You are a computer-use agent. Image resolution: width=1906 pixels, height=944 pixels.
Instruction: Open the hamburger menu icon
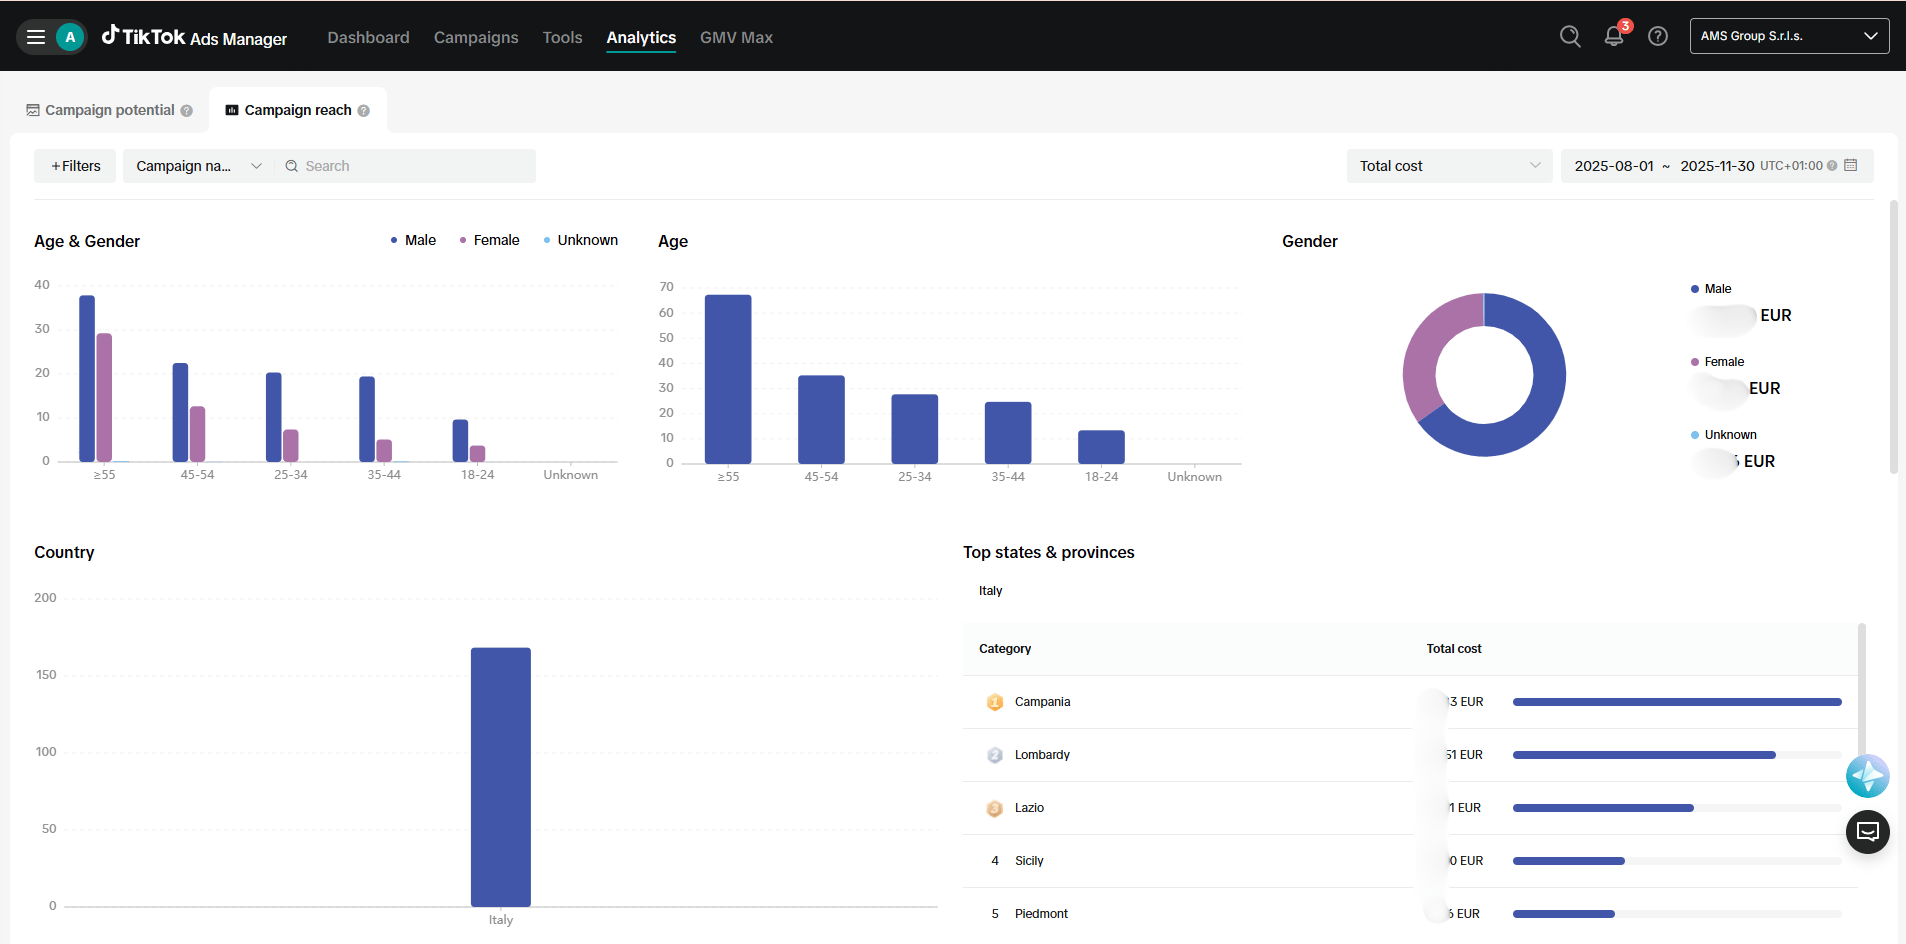click(36, 37)
